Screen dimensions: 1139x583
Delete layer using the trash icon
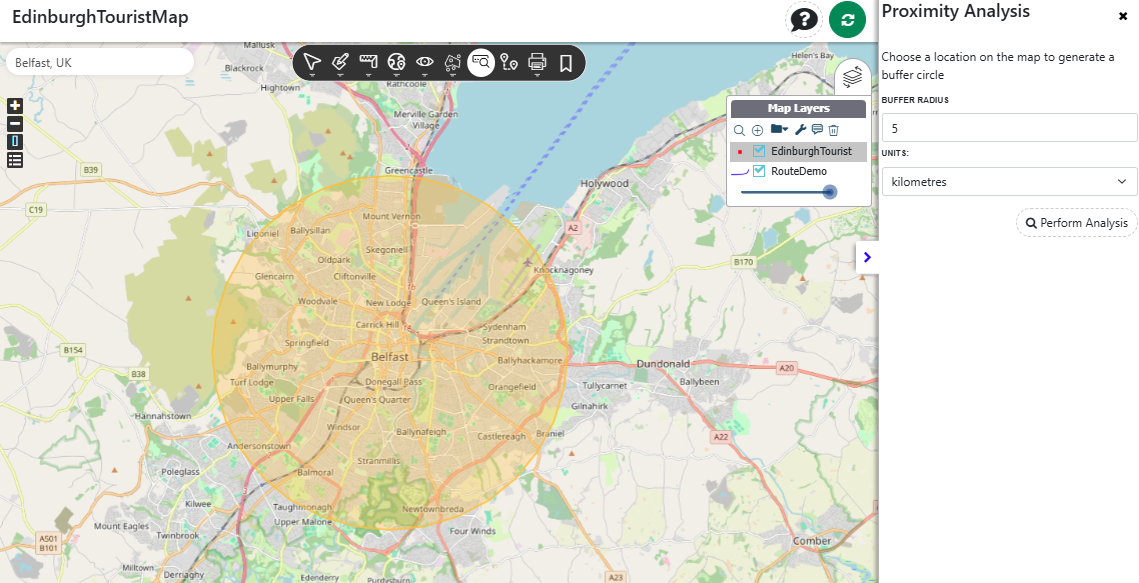tap(834, 130)
